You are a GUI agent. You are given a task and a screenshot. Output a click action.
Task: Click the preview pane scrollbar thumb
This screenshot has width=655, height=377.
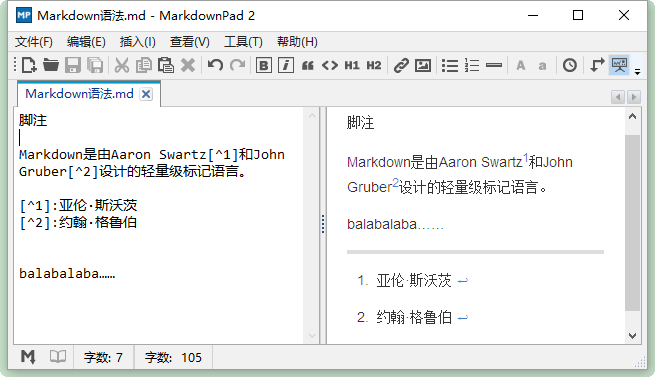[x=632, y=222]
